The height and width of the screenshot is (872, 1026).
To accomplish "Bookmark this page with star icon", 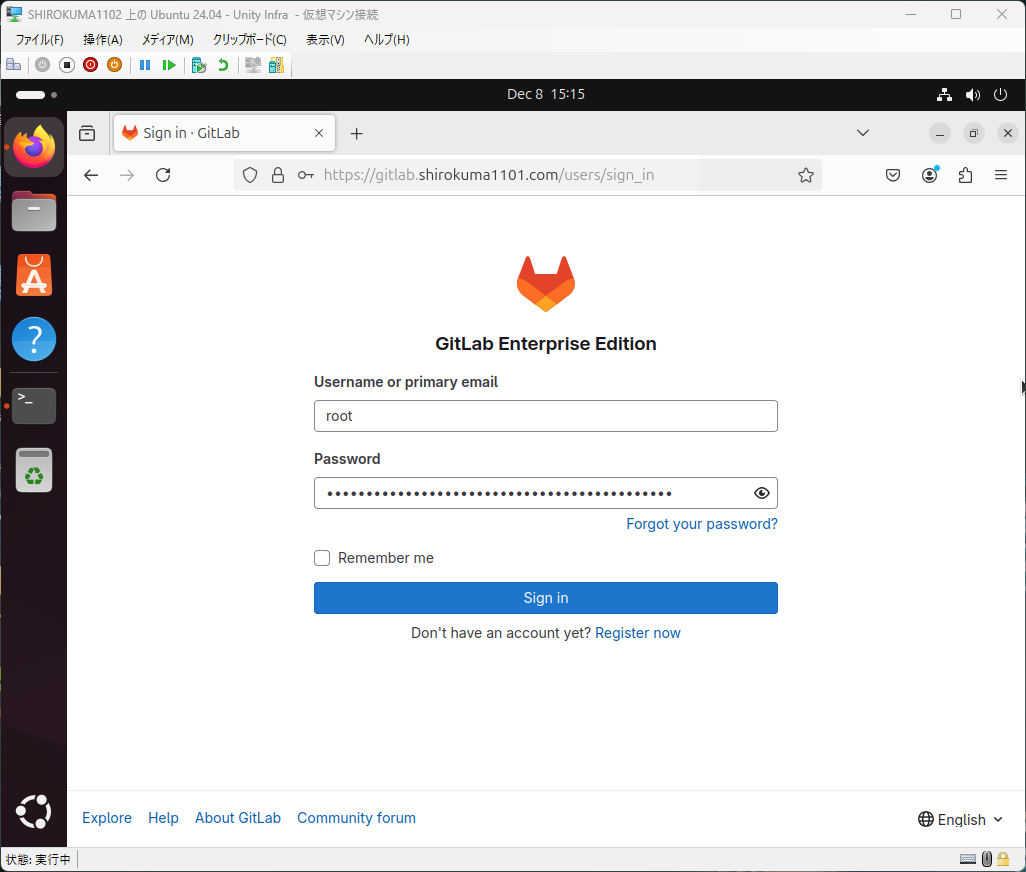I will point(805,175).
